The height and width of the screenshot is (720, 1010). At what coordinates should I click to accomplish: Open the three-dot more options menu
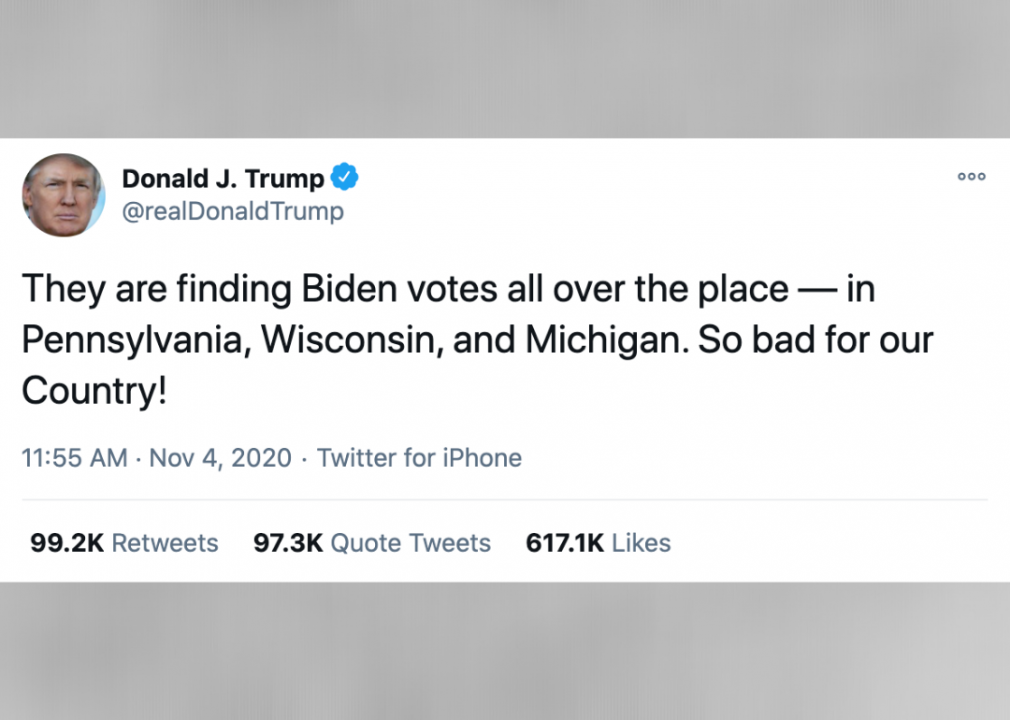(971, 176)
